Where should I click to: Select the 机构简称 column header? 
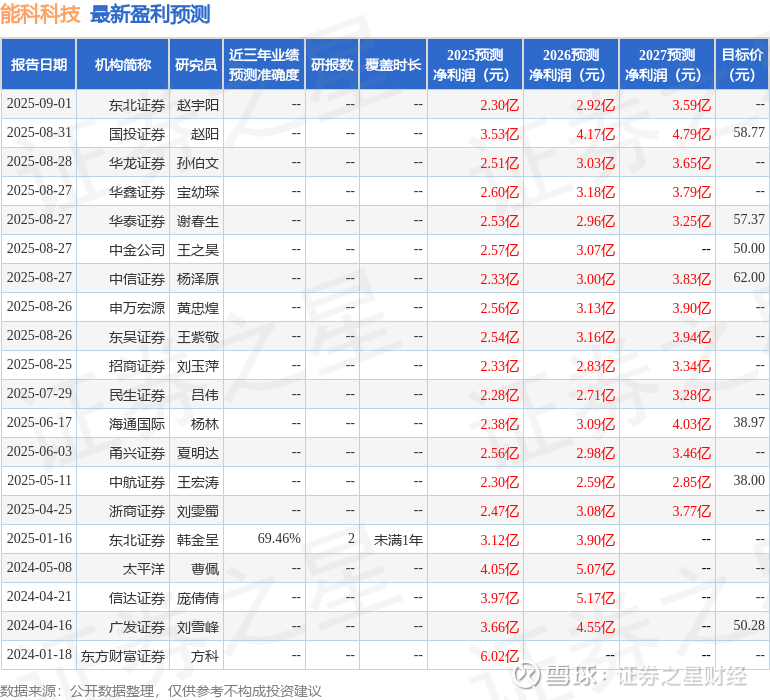(123, 64)
